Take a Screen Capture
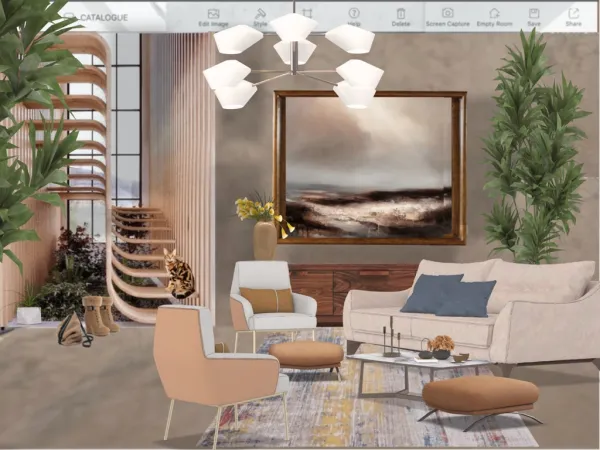The image size is (600, 450). click(x=447, y=16)
